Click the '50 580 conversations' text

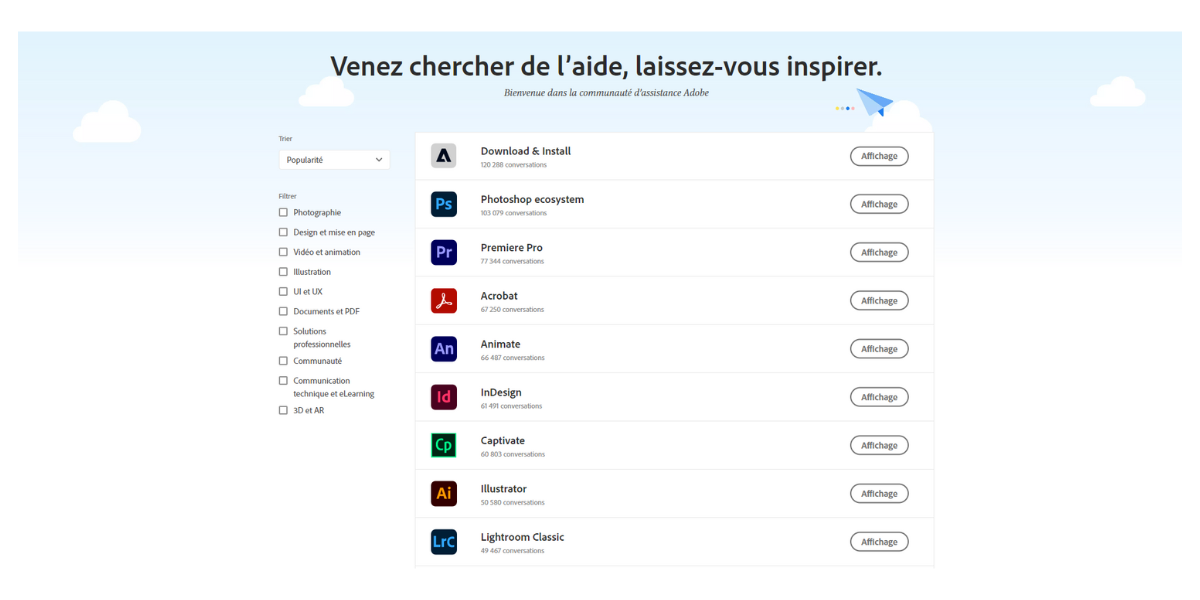(513, 502)
